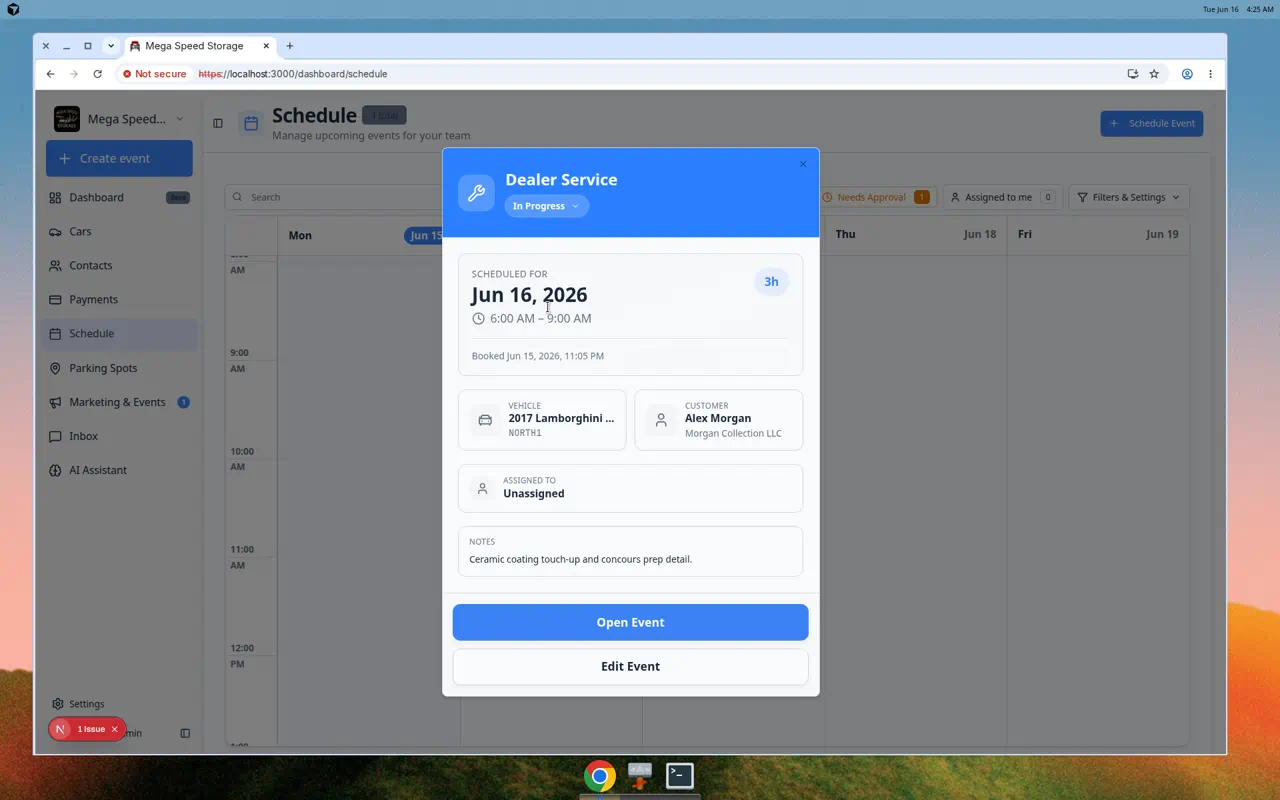
Task: Open the tab search dropdown arrow
Action: pyautogui.click(x=111, y=46)
